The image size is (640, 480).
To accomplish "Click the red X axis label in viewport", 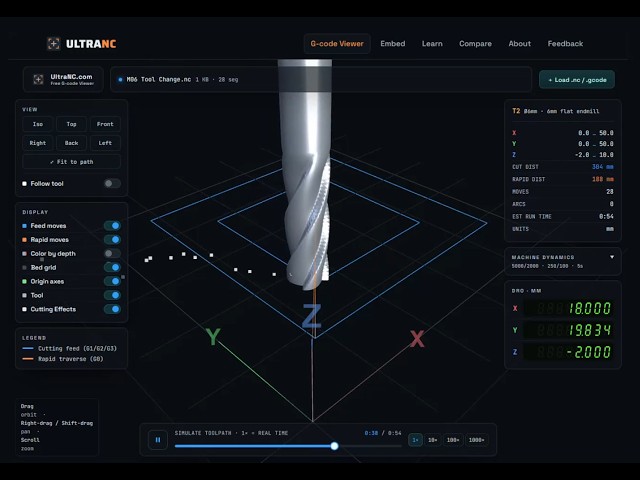I will click(417, 339).
